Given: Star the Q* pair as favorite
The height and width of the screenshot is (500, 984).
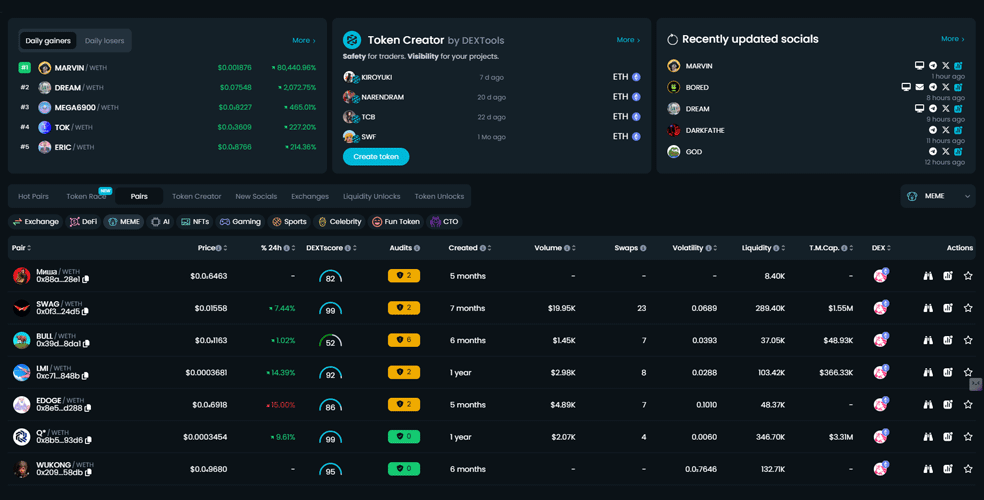Looking at the screenshot, I should pos(968,437).
